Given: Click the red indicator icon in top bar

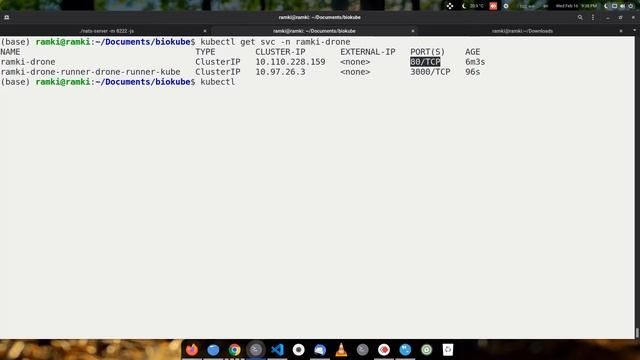Looking at the screenshot, I should point(493,6).
